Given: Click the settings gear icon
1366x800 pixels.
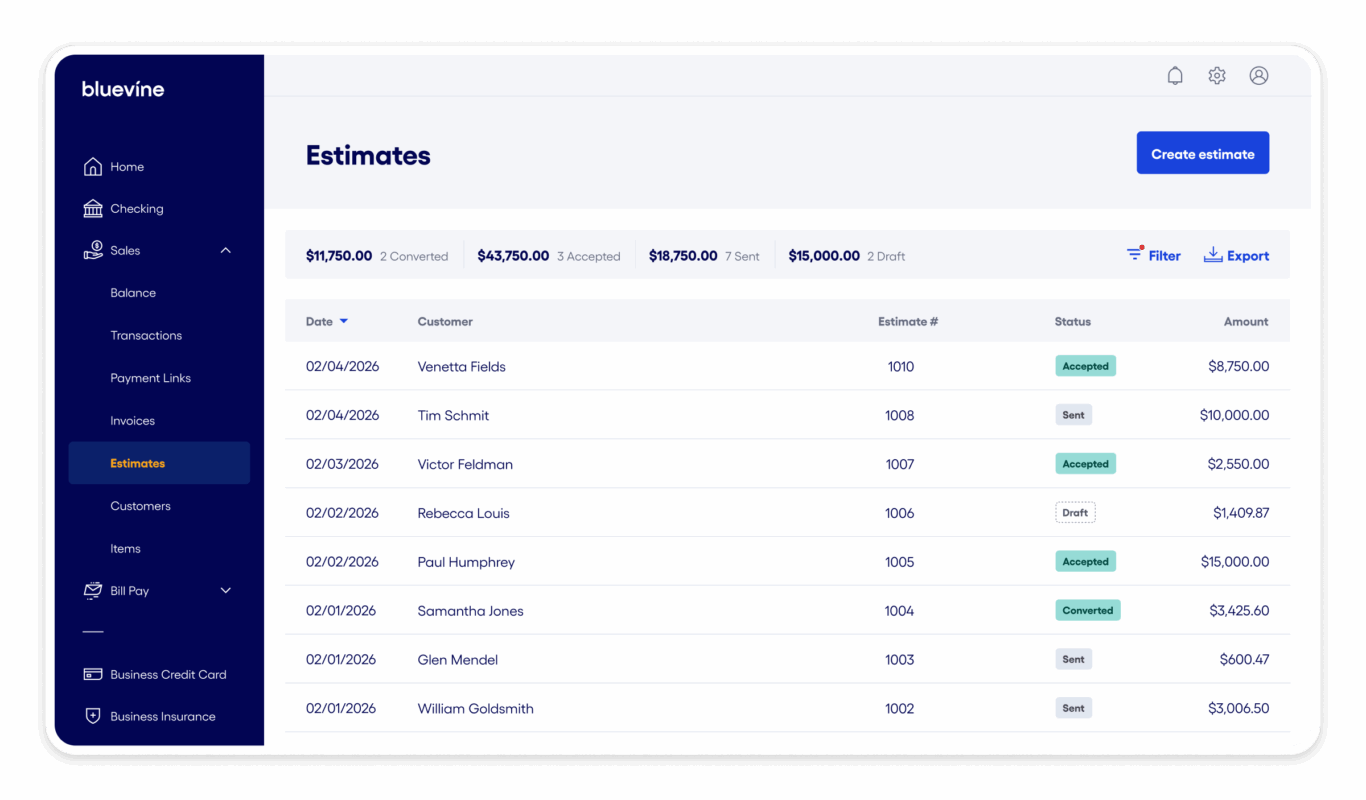Looking at the screenshot, I should tap(1217, 75).
